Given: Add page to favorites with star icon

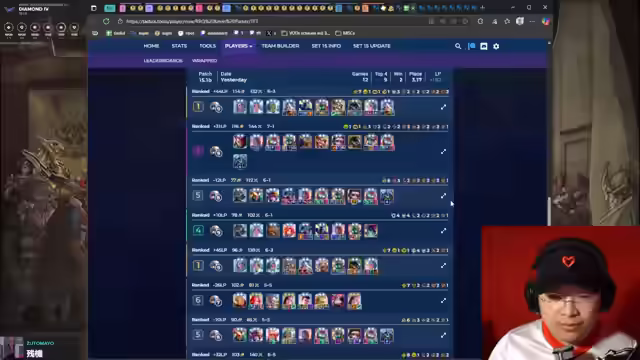Looking at the screenshot, I should [x=507, y=21].
